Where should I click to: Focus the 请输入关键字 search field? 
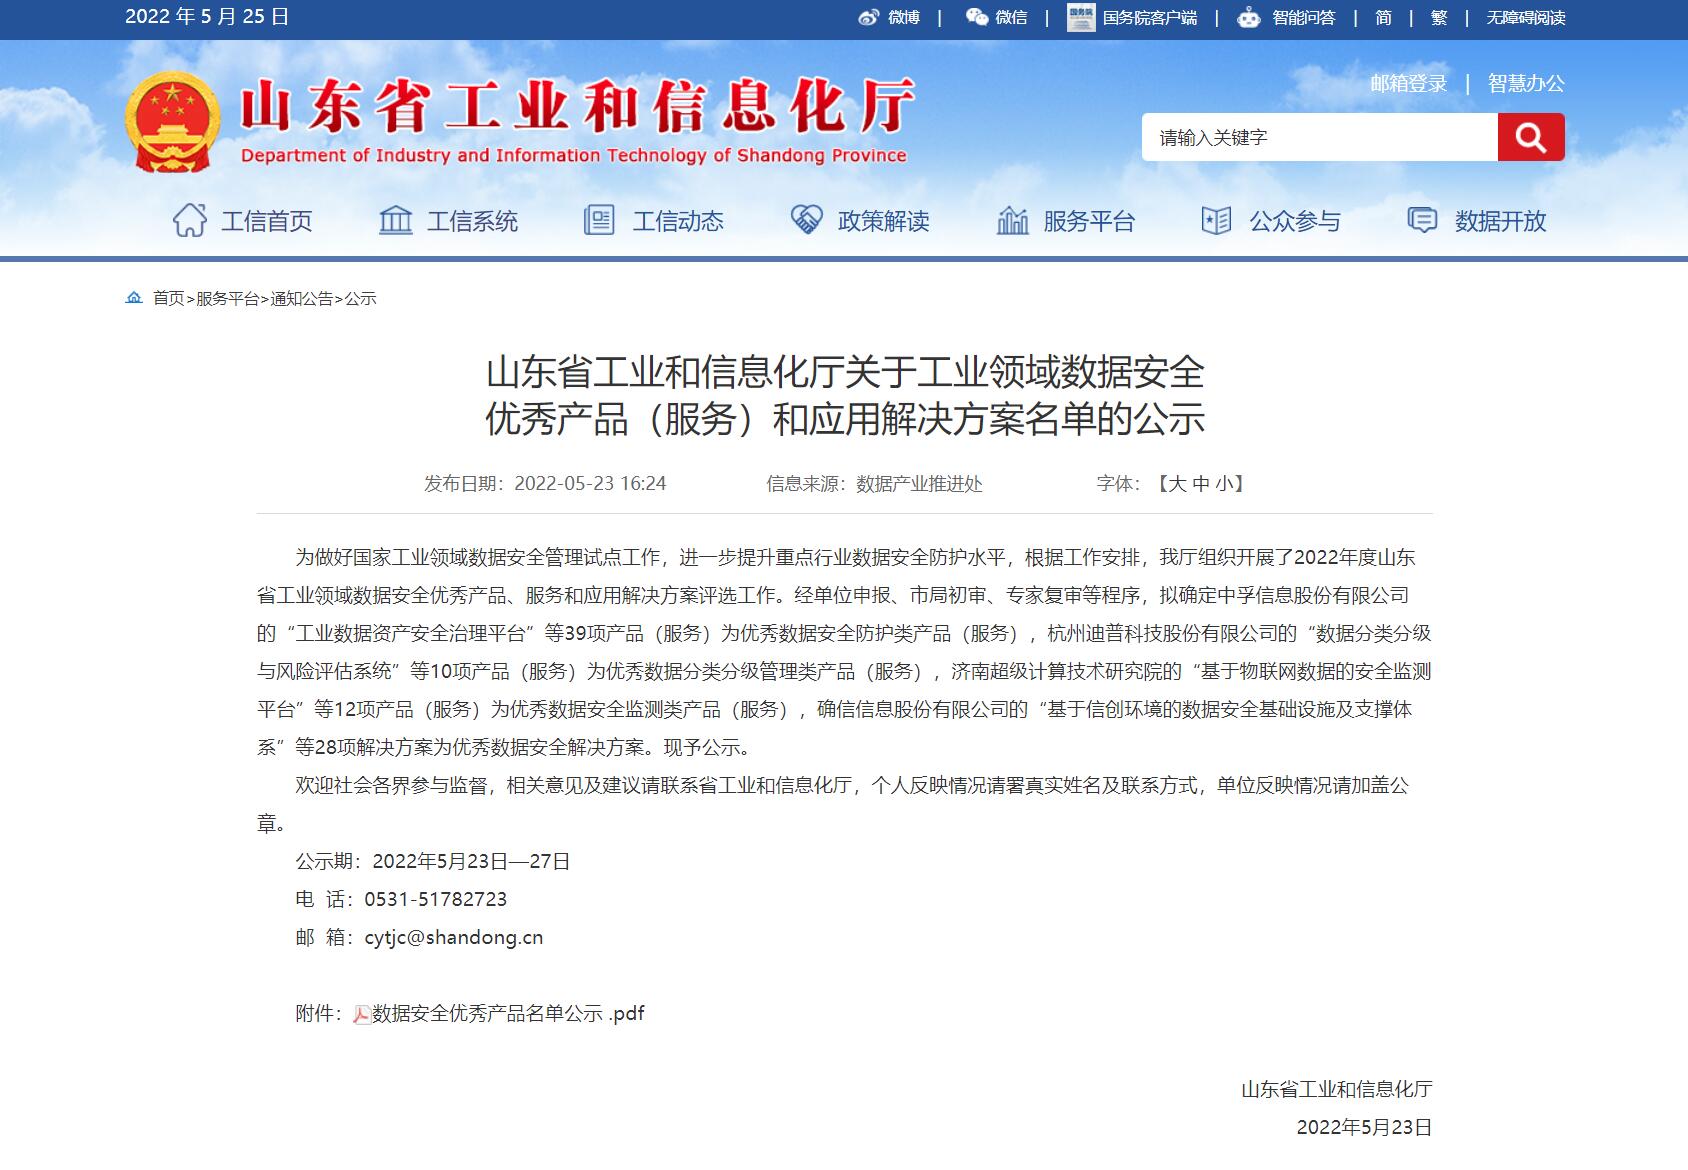click(1320, 137)
